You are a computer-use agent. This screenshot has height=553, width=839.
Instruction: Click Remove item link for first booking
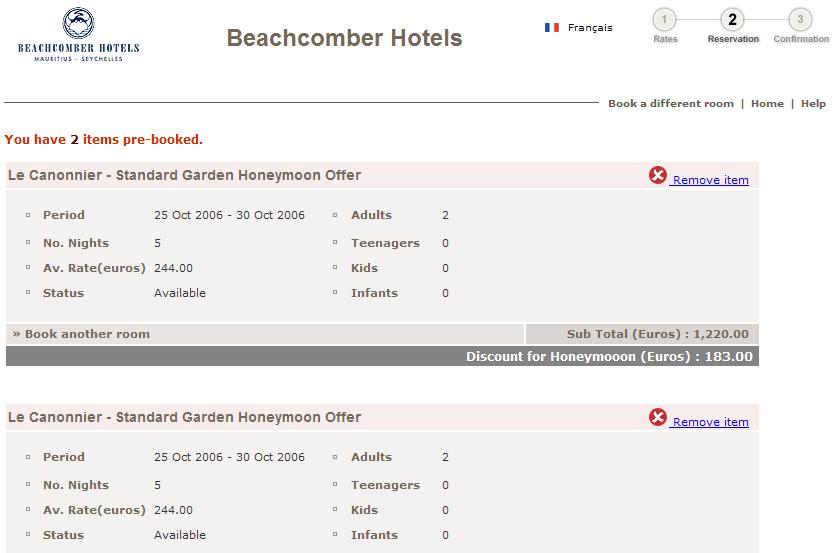710,180
